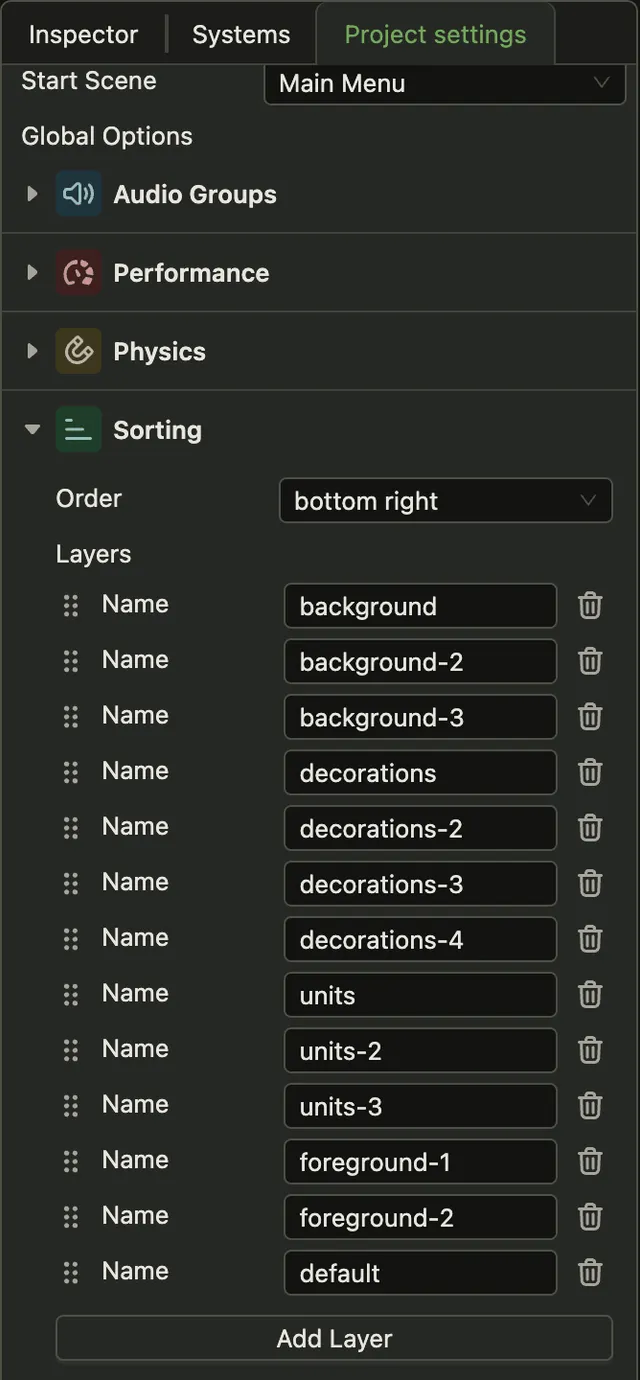Click the Physics heading label
Screen dimensions: 640x1380
[x=159, y=351]
